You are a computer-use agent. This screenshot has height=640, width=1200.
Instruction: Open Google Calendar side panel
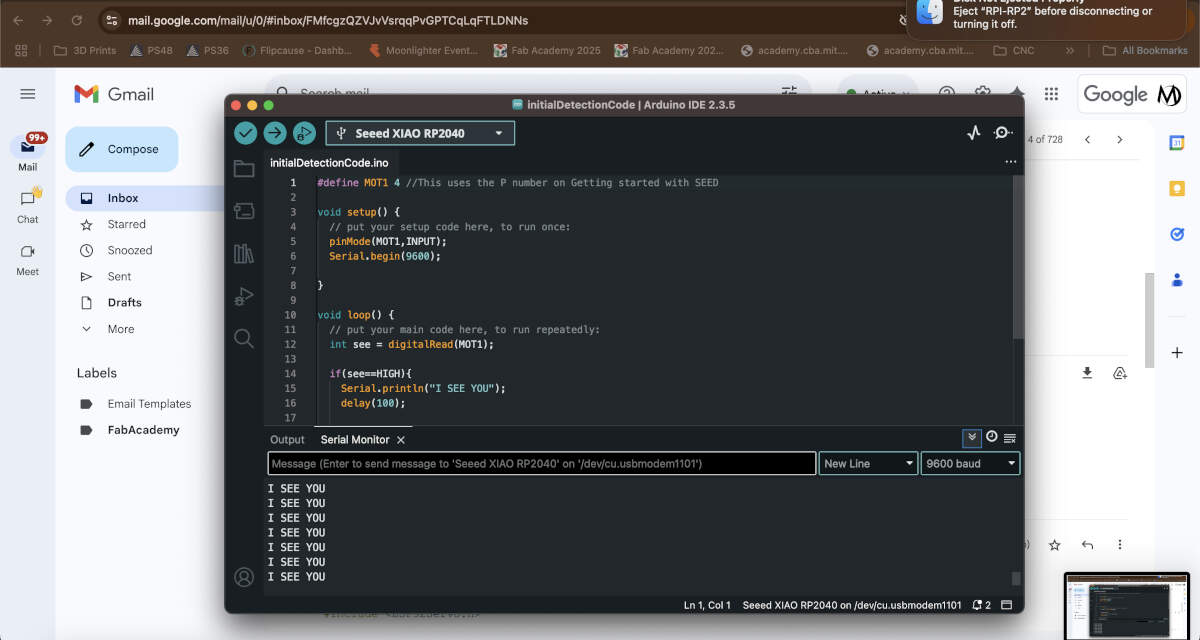point(1177,143)
